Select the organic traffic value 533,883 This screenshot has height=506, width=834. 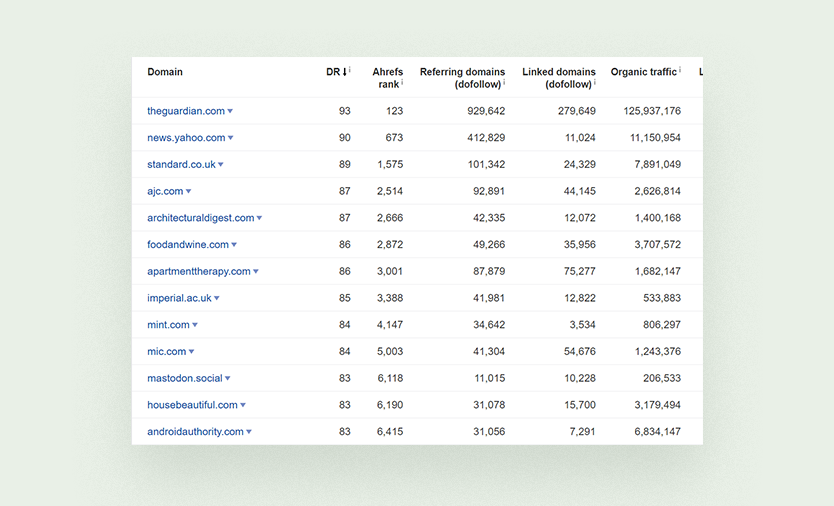point(662,298)
